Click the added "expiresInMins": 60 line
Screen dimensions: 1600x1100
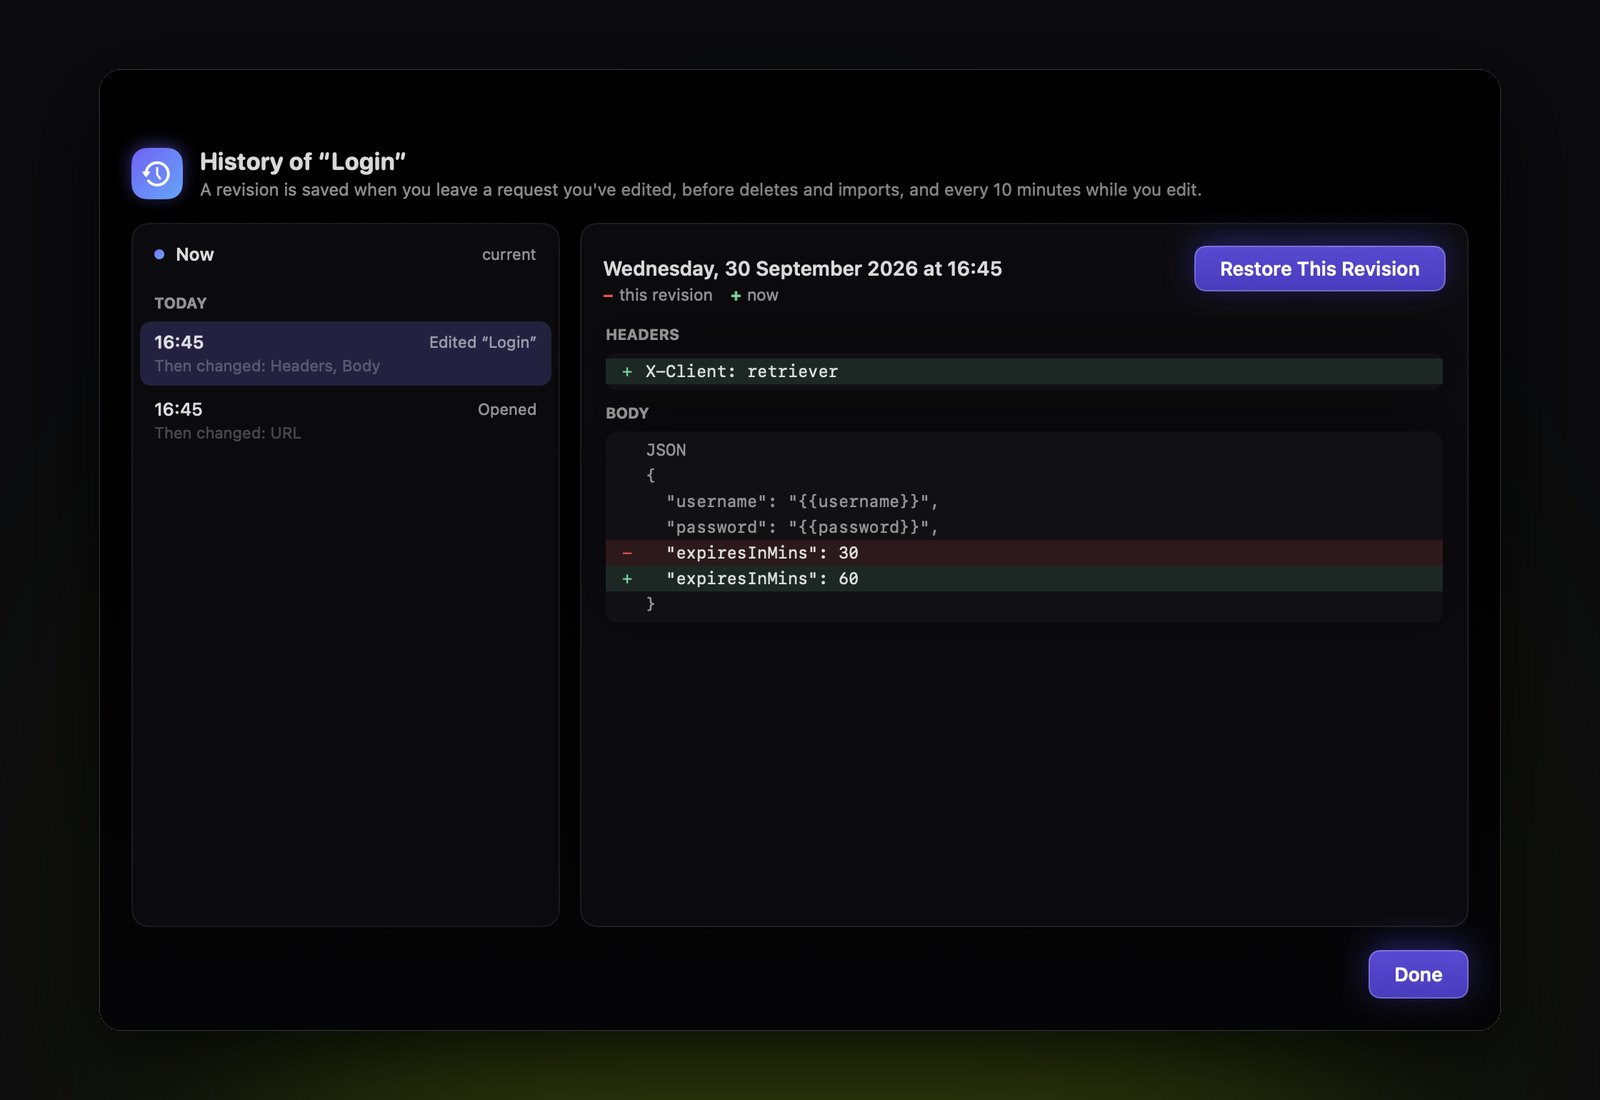pos(1024,579)
